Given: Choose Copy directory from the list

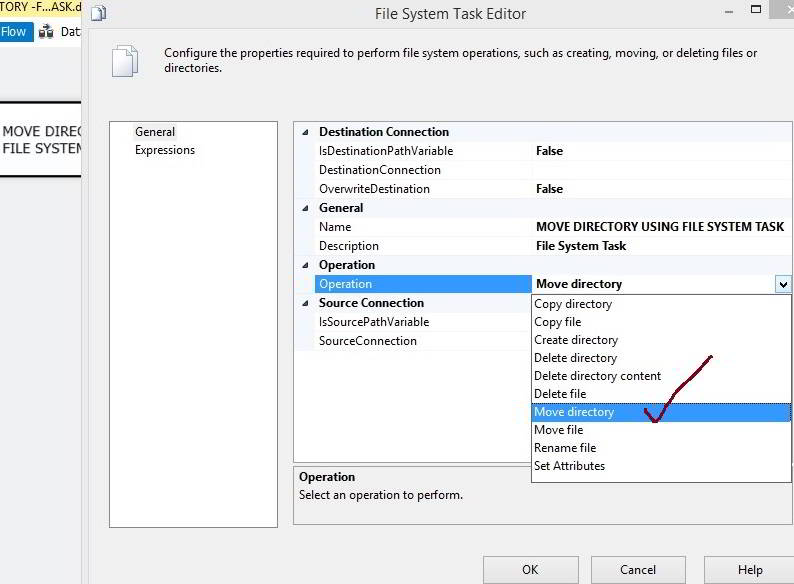Looking at the screenshot, I should coord(661,304).
